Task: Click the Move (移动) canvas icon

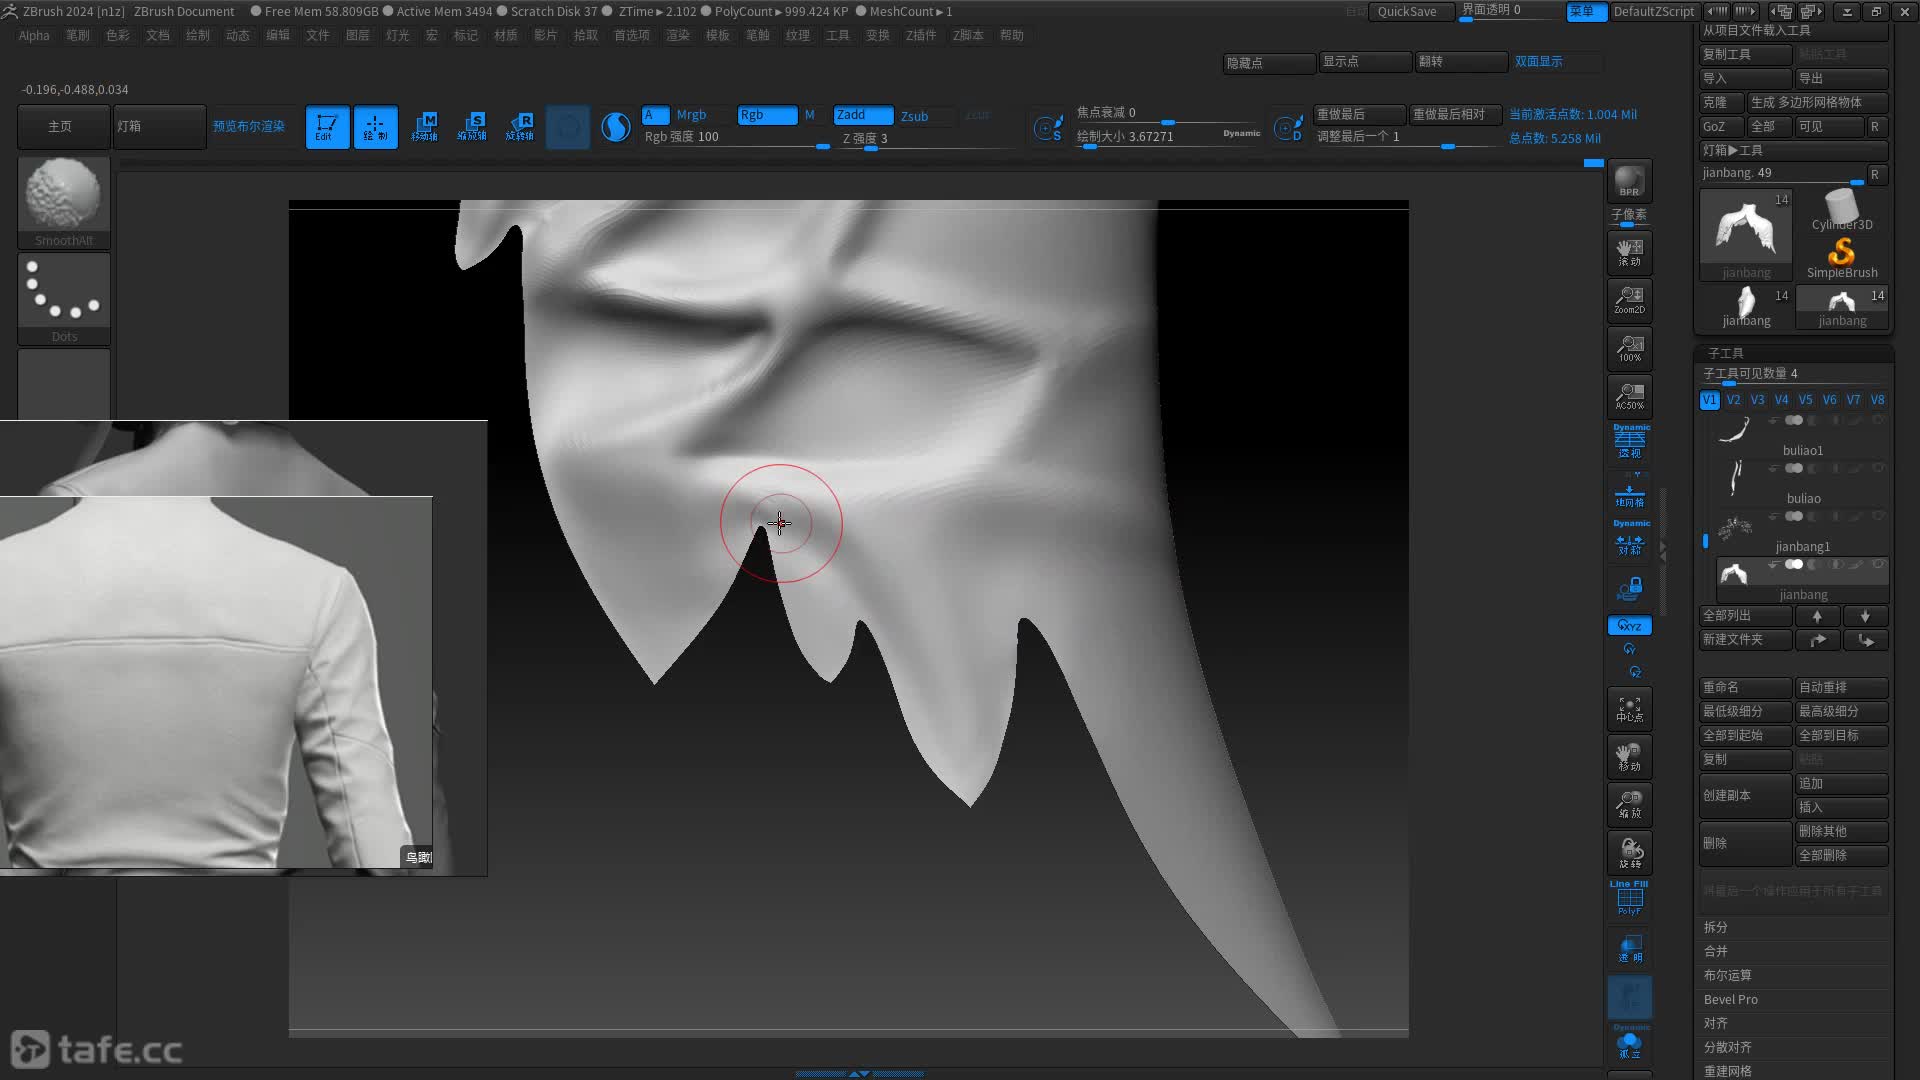Action: click(x=1629, y=757)
